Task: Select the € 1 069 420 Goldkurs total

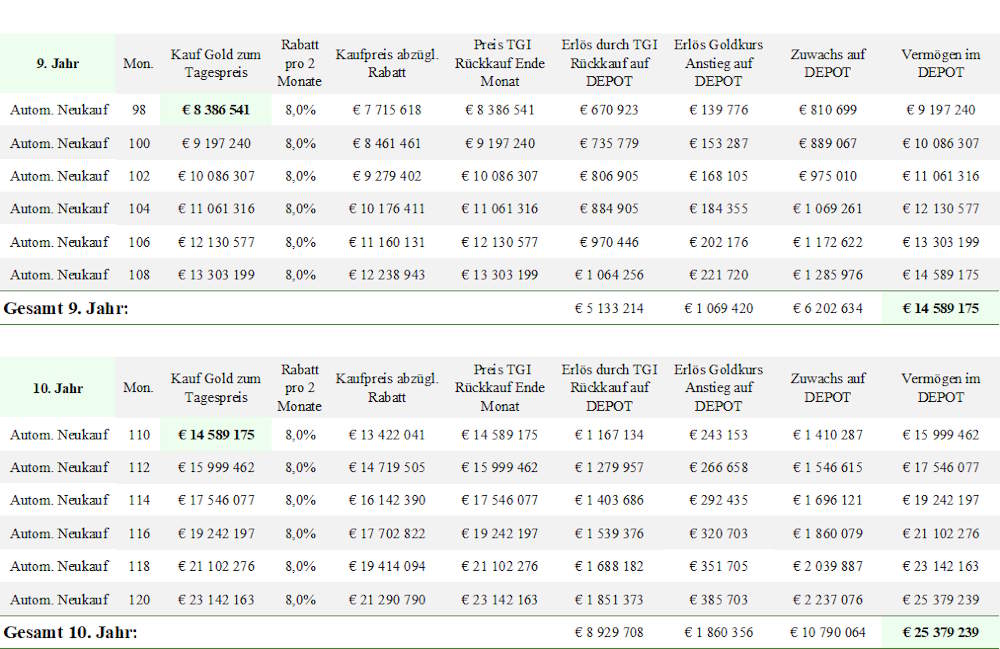Action: 718,309
